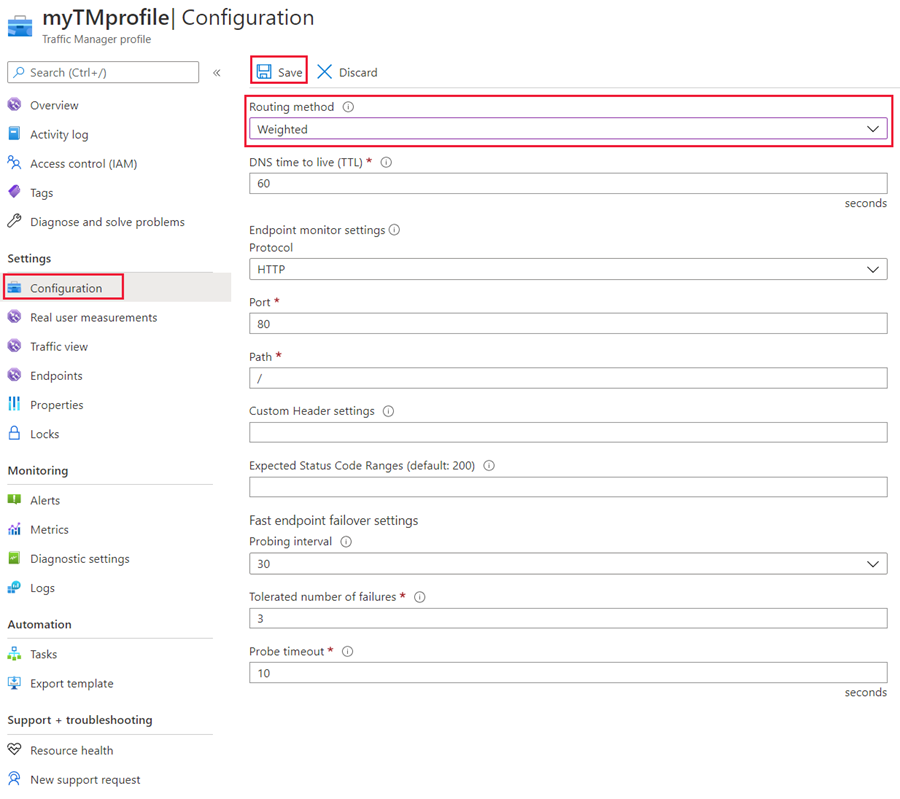Click the Tags icon in sidebar
The image size is (900, 799).
click(14, 192)
